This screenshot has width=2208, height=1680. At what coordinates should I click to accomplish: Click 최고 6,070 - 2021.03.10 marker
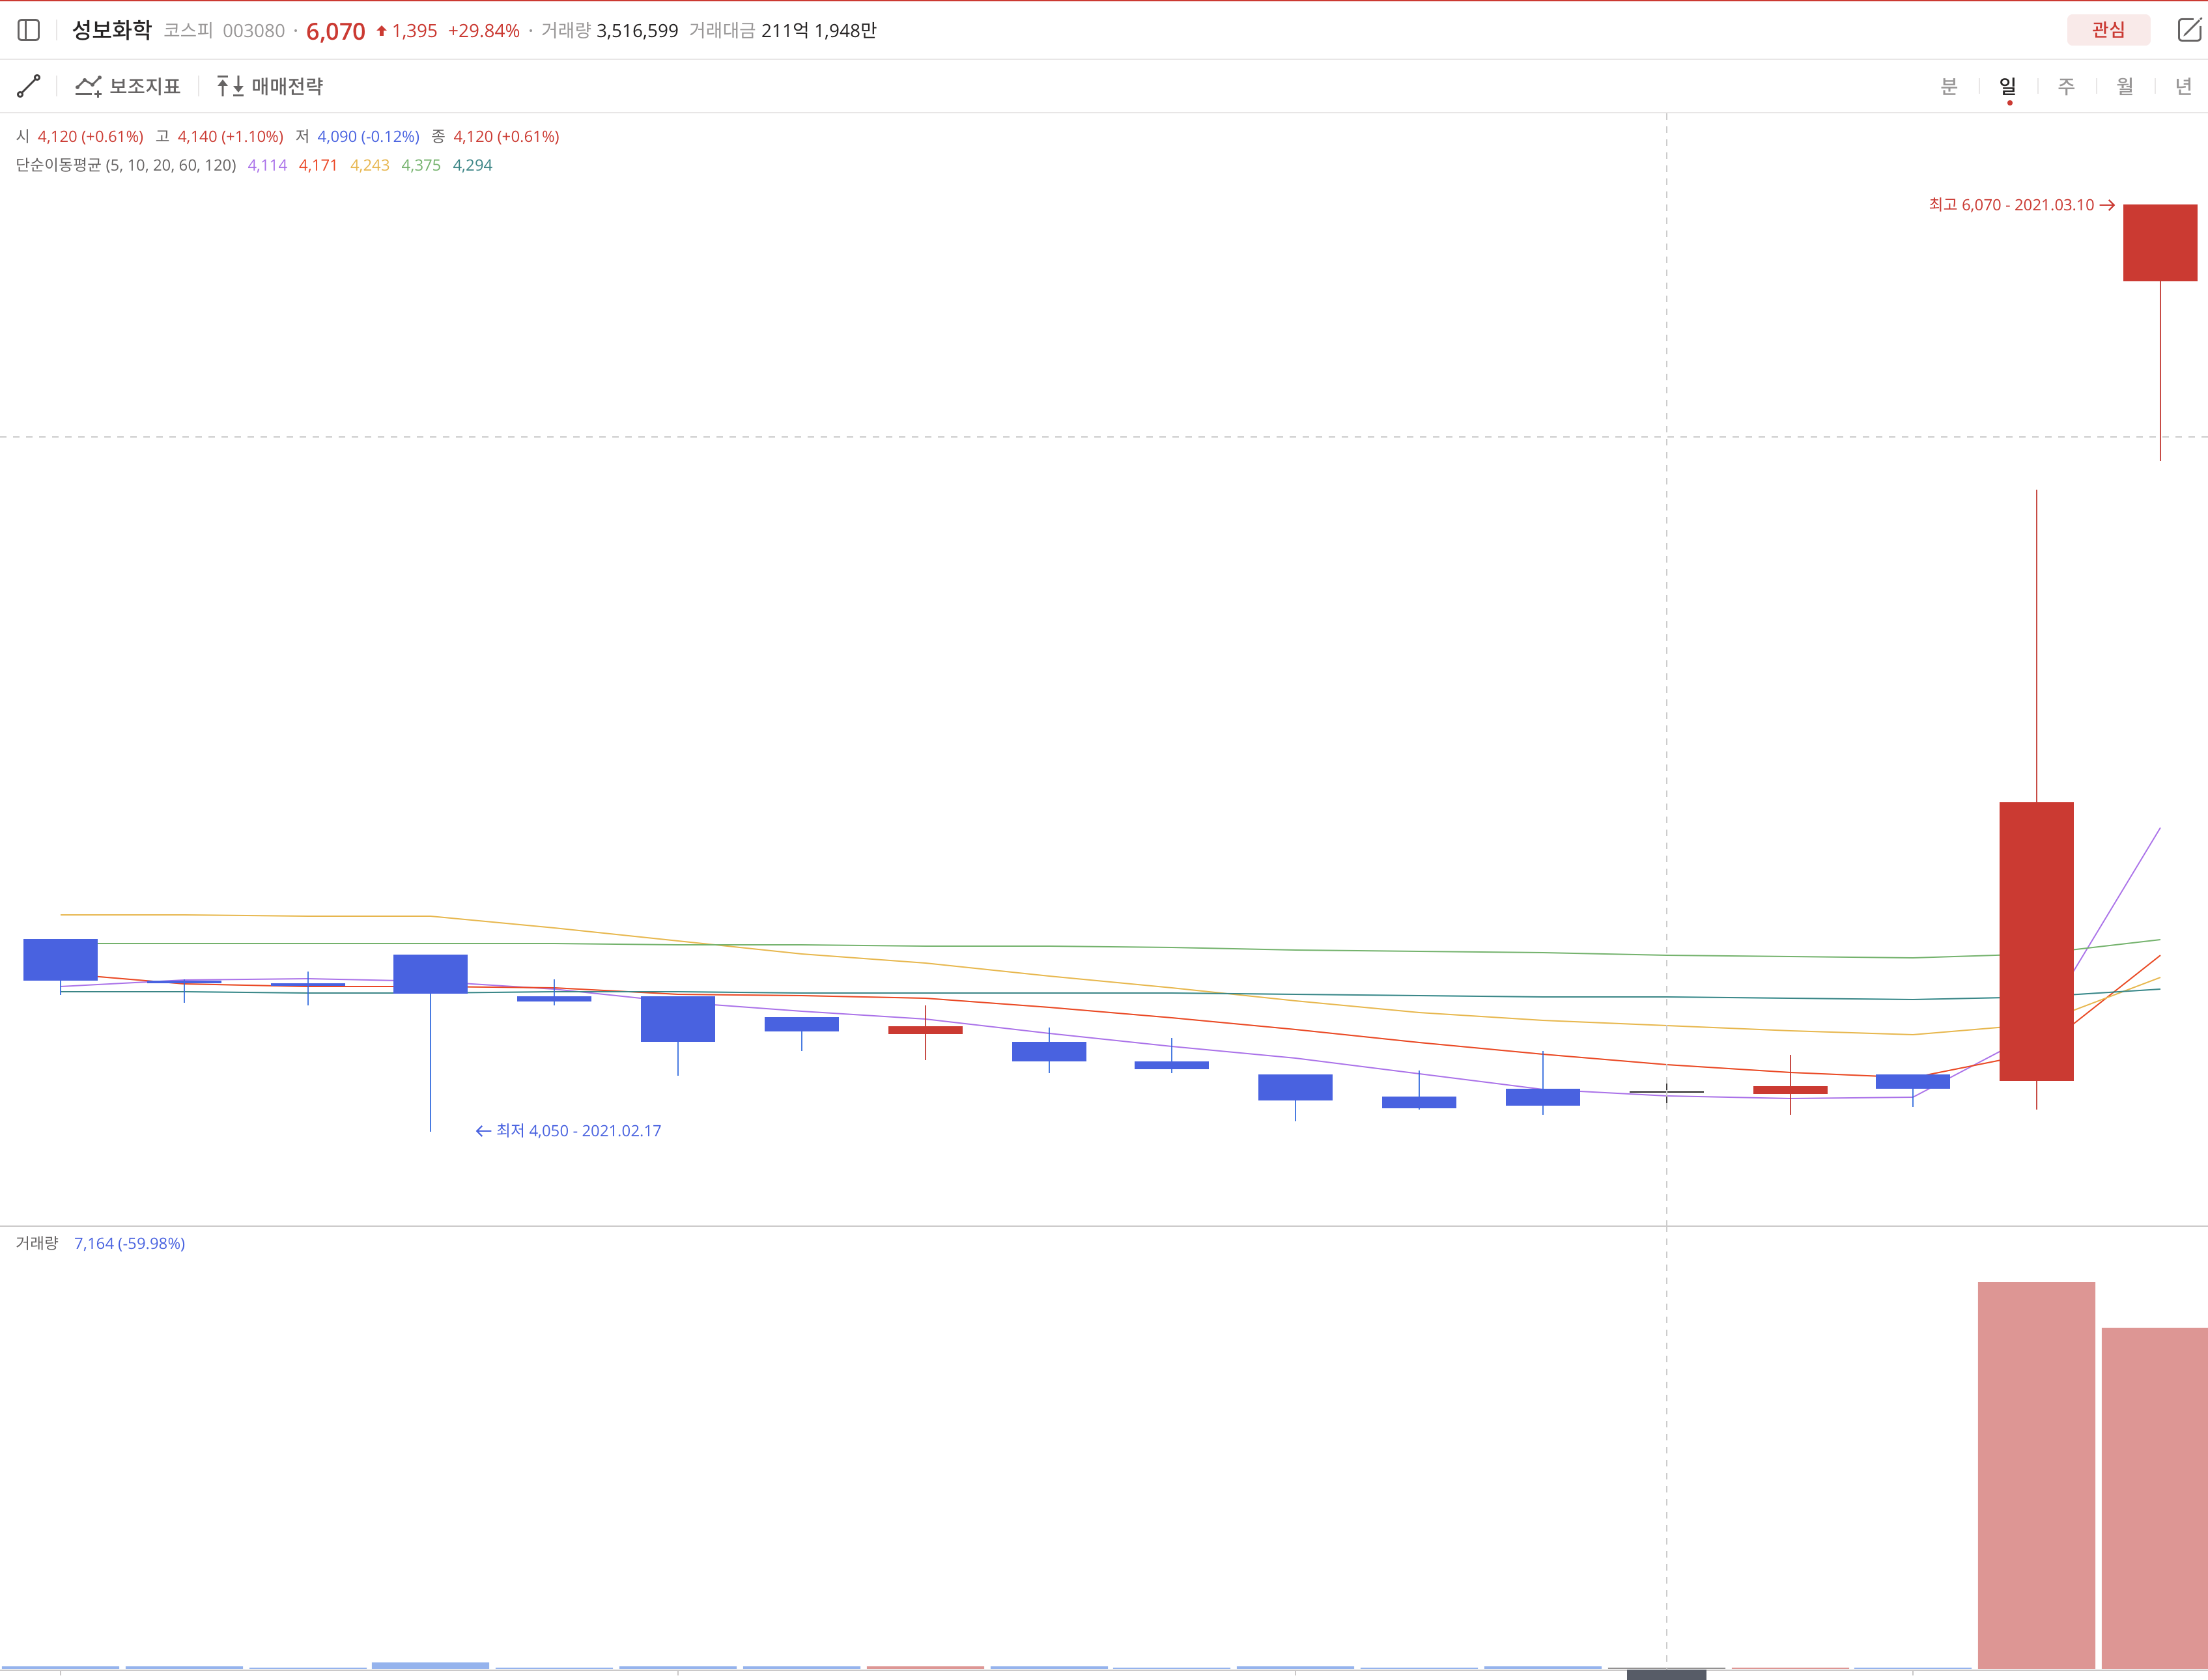[x=2021, y=205]
